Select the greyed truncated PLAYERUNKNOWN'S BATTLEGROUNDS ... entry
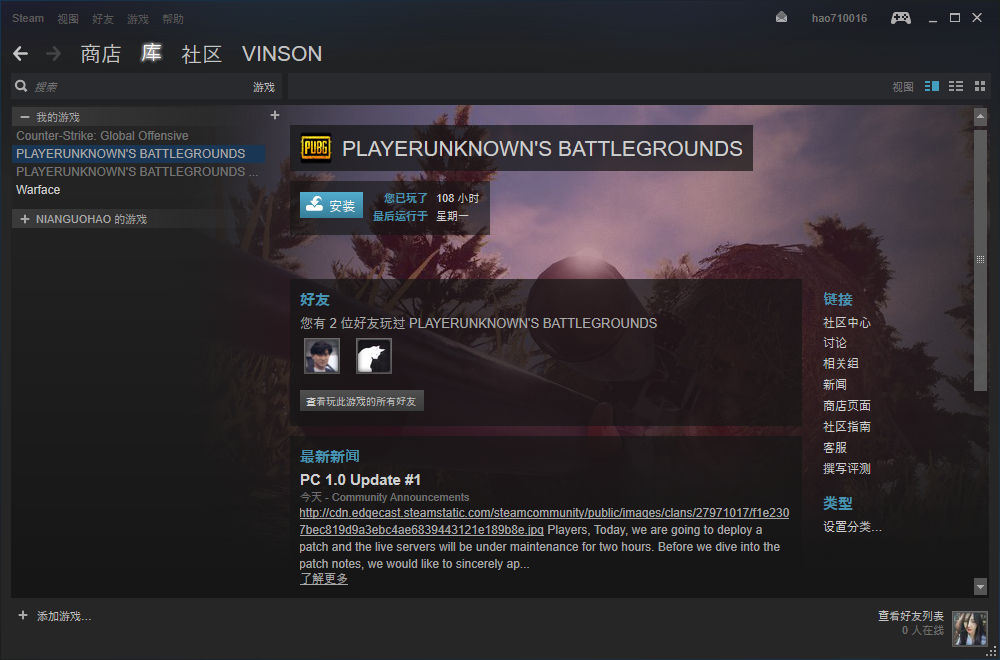The image size is (1000, 660). tap(138, 172)
